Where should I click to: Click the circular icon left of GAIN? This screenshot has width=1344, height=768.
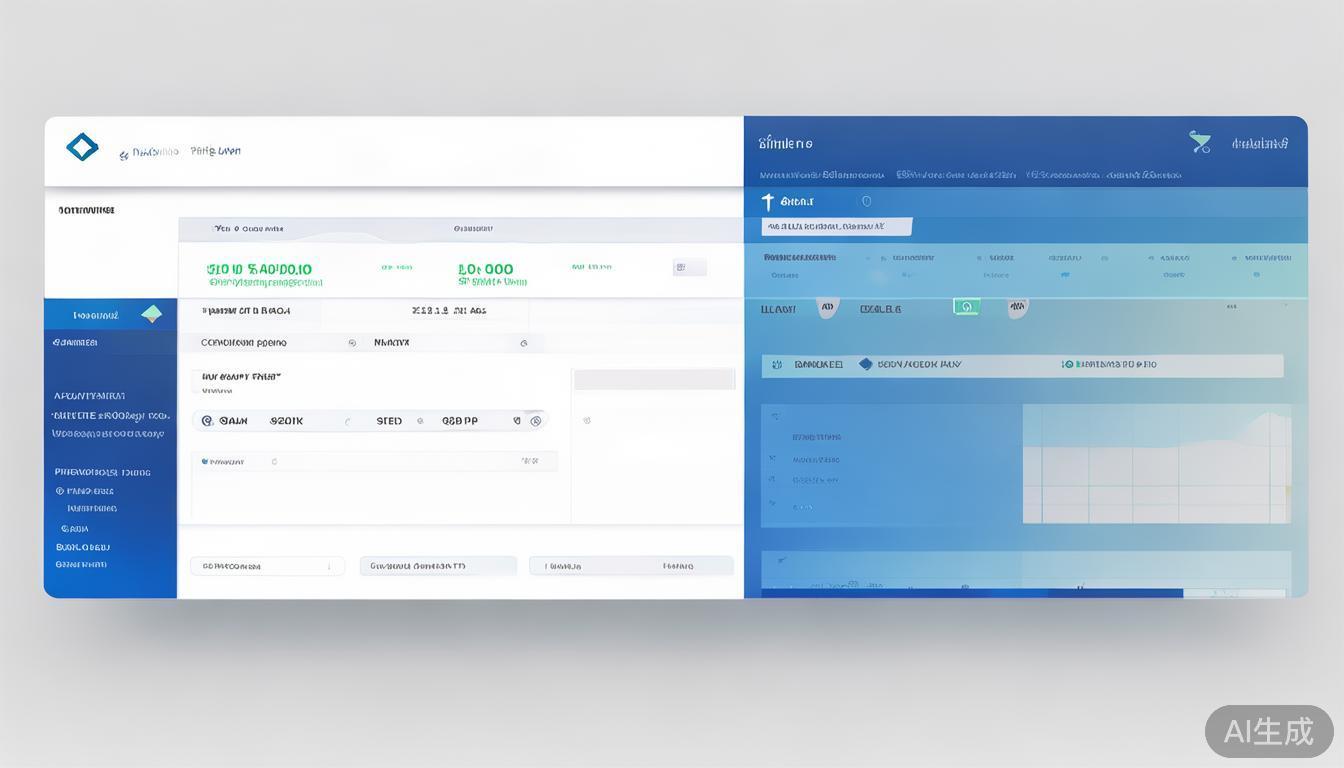[207, 421]
